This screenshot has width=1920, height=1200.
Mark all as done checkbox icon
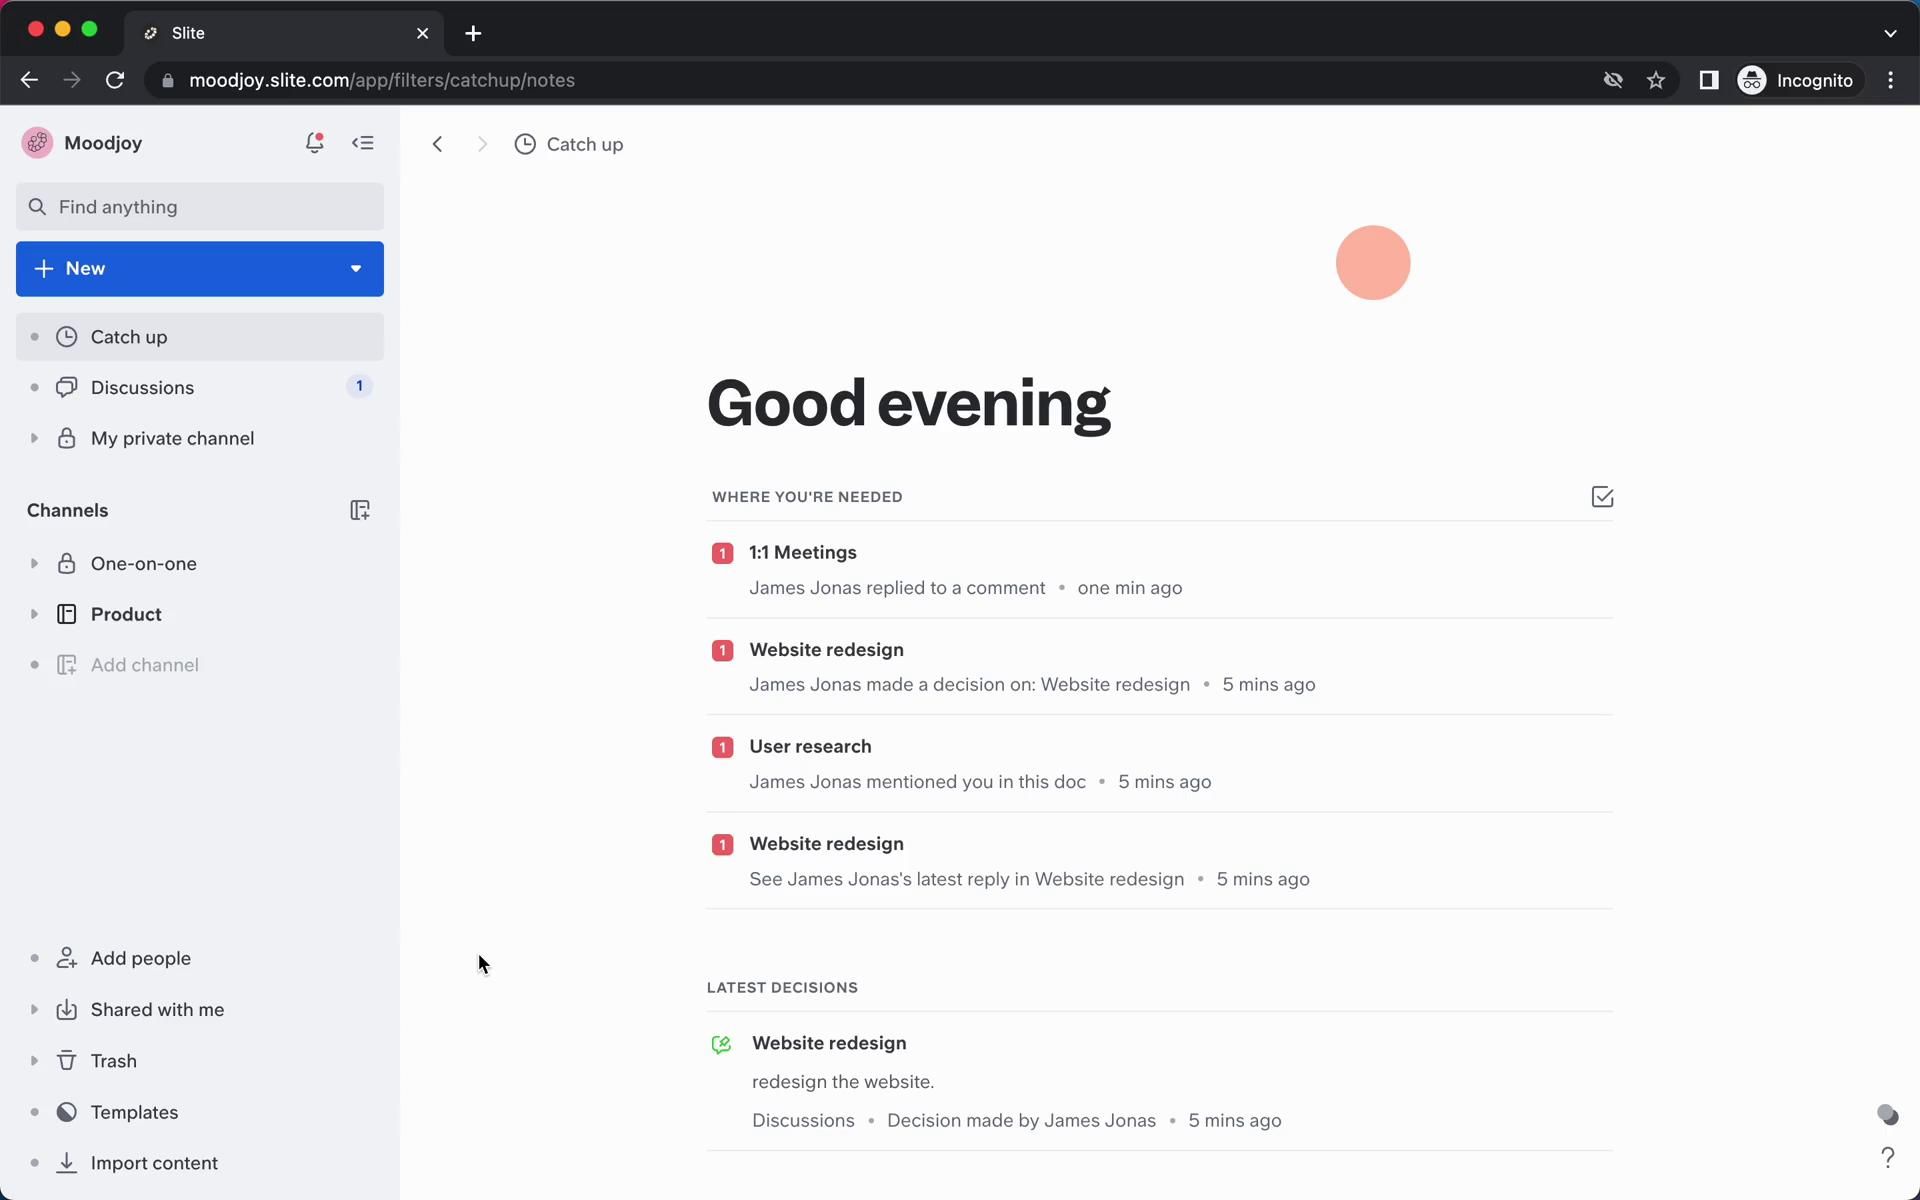[1602, 497]
